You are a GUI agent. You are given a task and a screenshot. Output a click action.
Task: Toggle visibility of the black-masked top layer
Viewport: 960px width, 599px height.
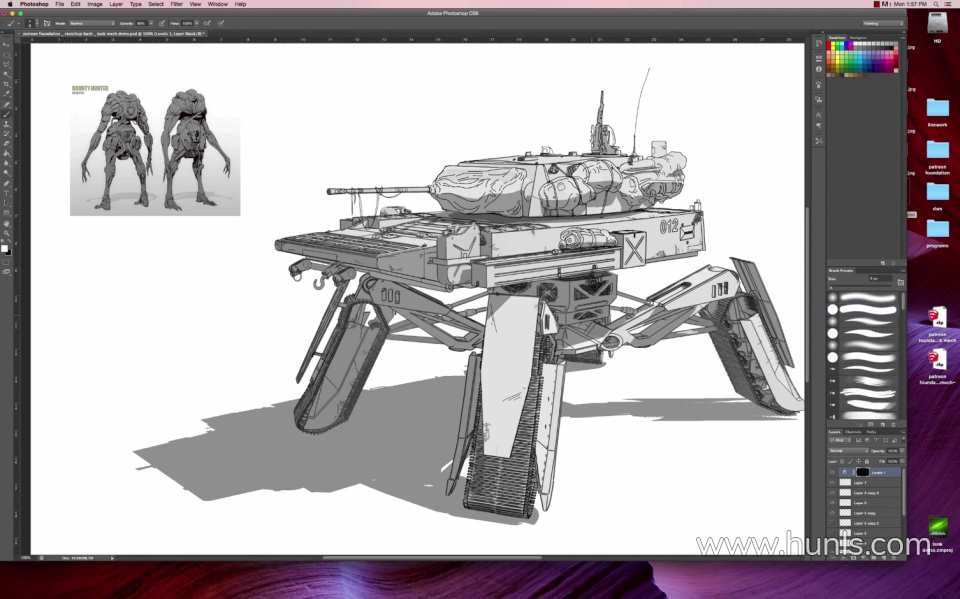click(x=832, y=472)
